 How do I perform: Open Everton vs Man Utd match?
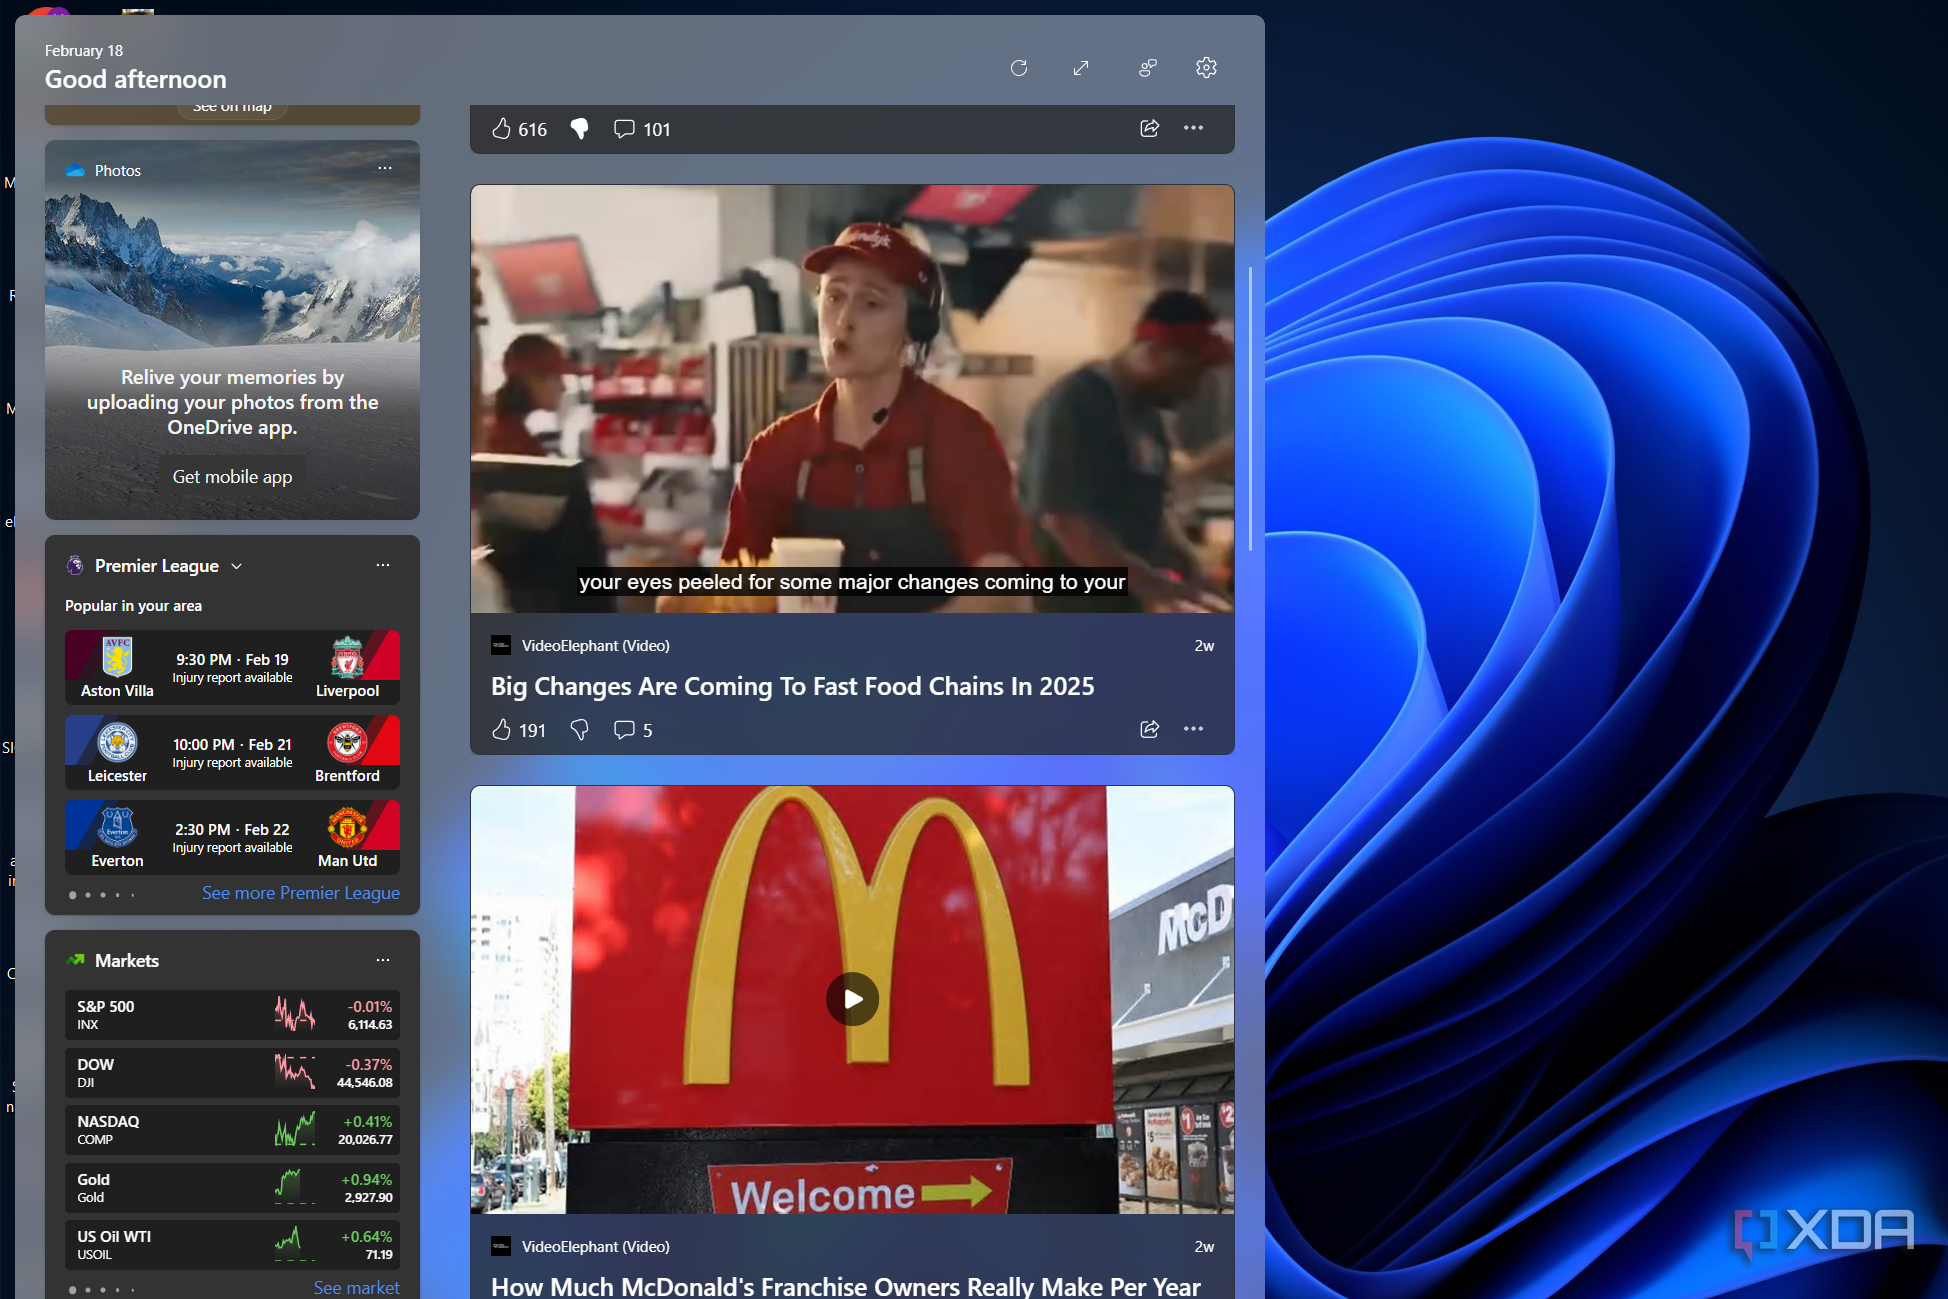click(x=232, y=837)
